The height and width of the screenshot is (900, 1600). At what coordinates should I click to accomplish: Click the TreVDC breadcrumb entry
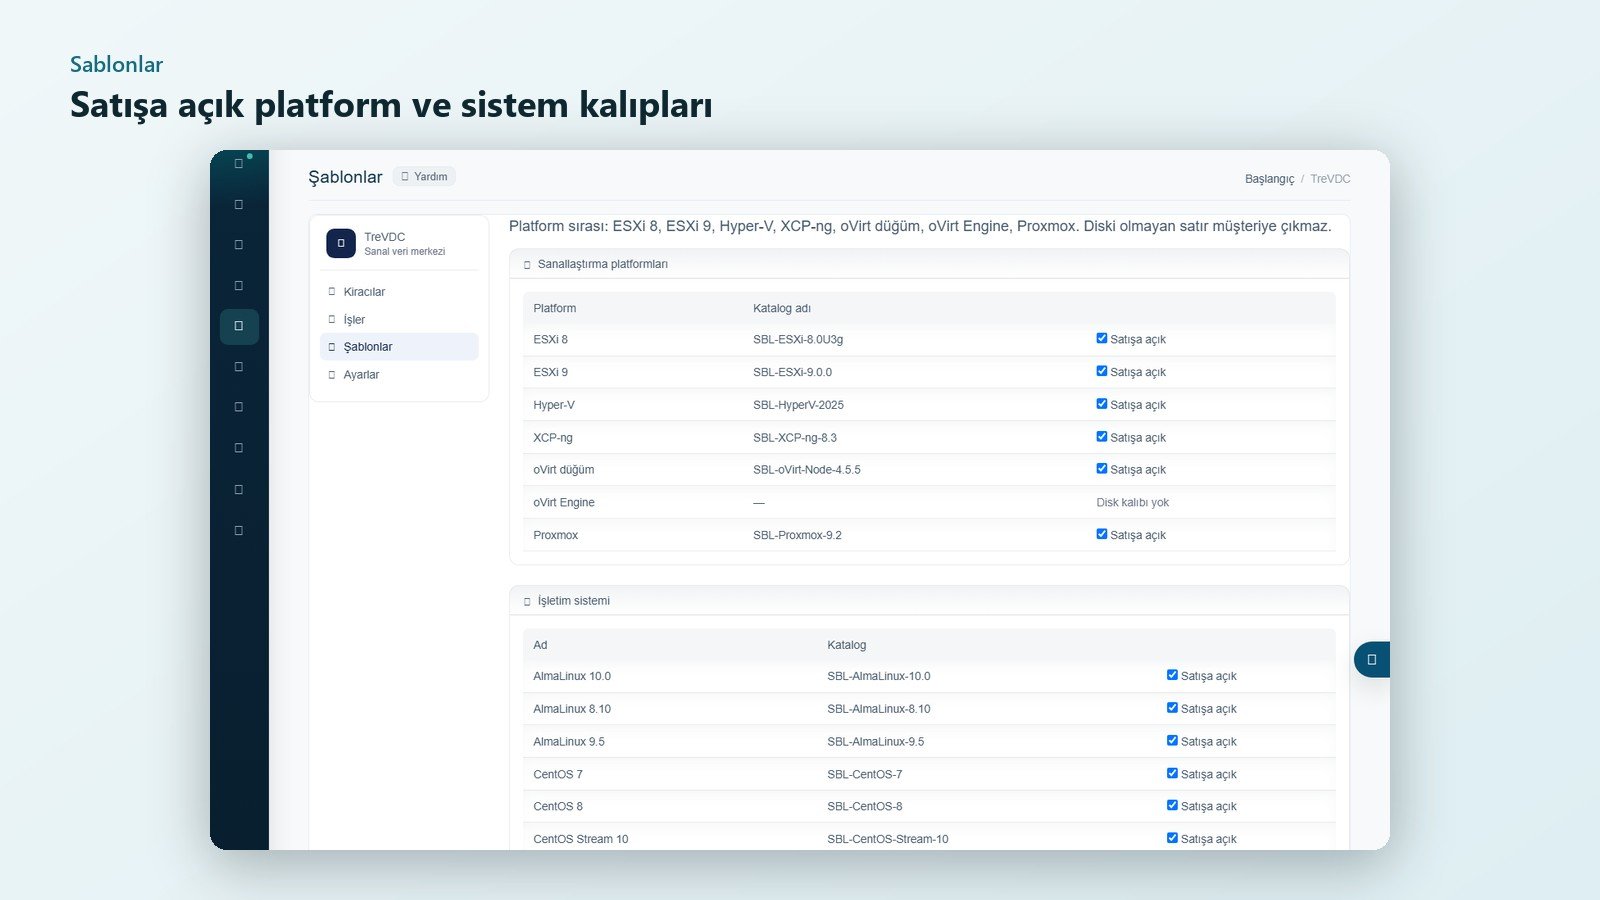pos(1330,179)
